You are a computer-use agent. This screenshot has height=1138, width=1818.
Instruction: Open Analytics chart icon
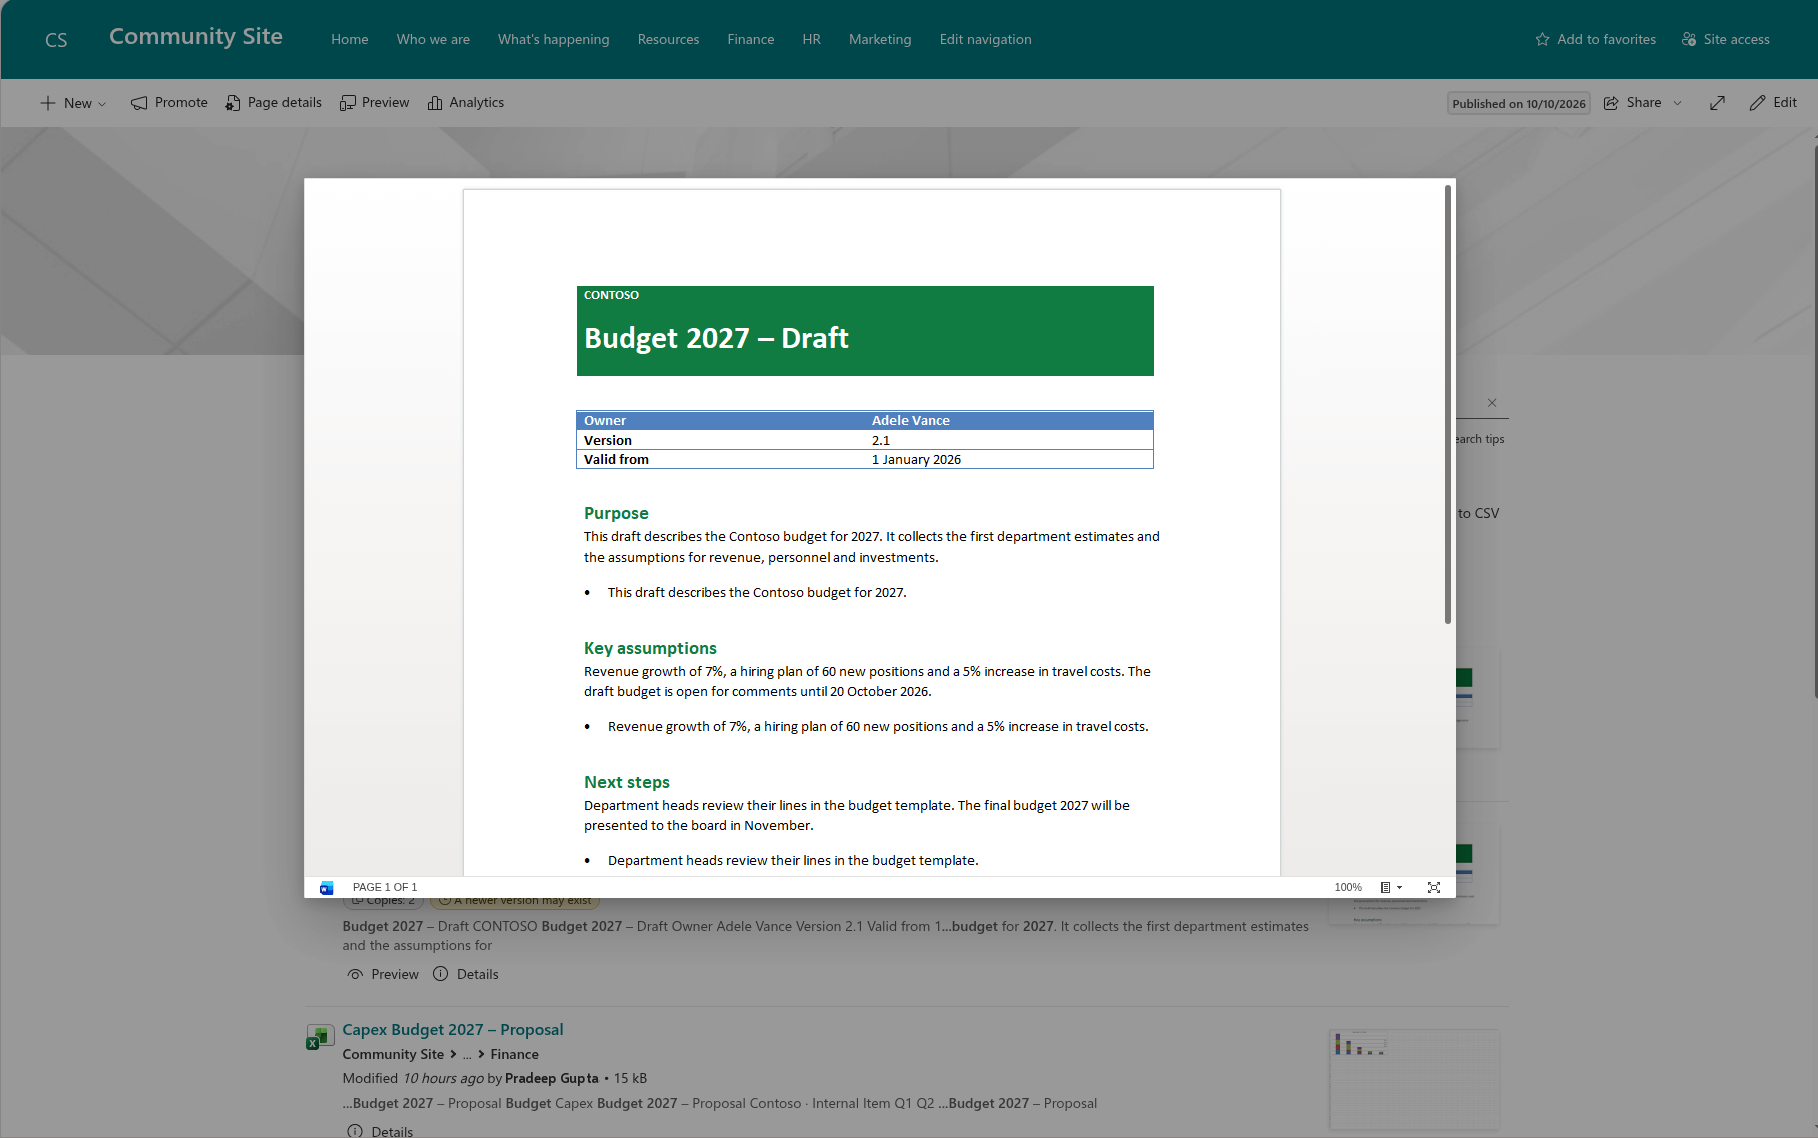(435, 103)
